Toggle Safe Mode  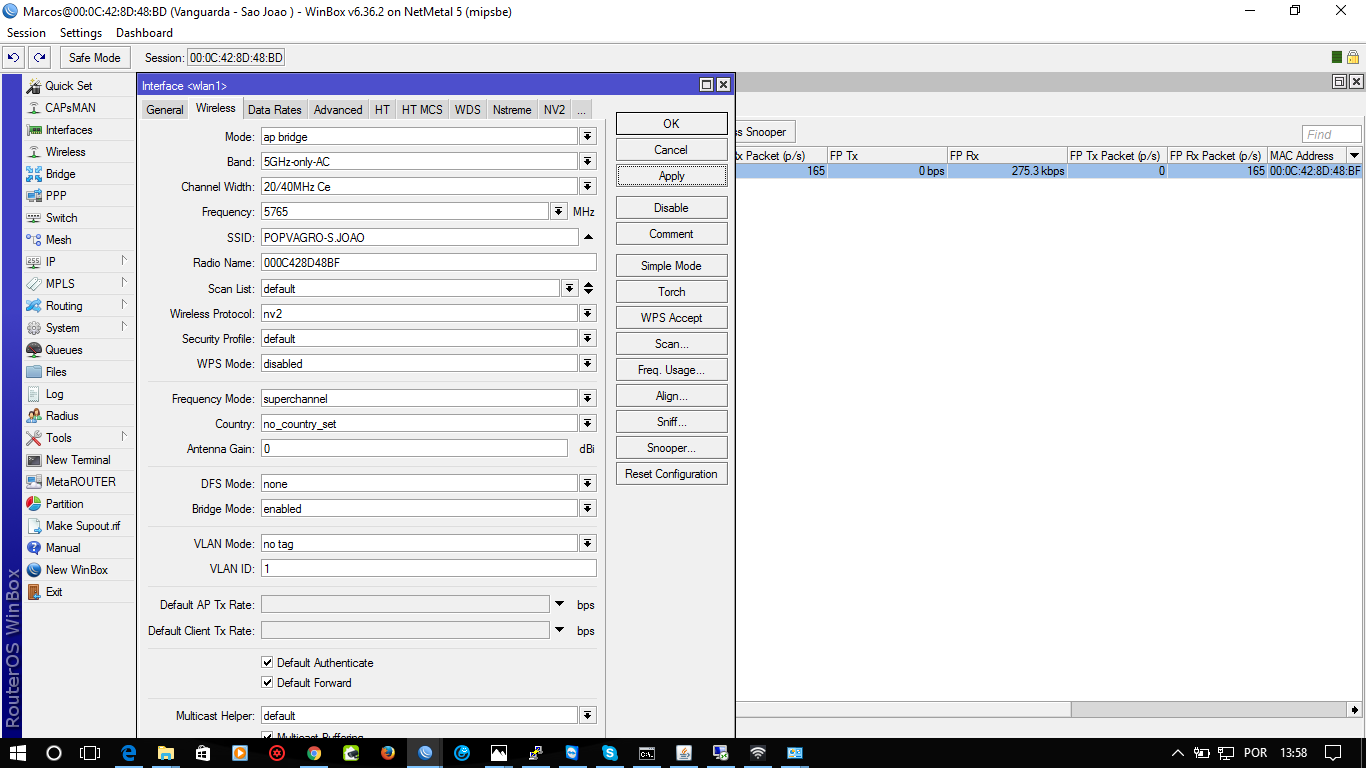click(94, 58)
